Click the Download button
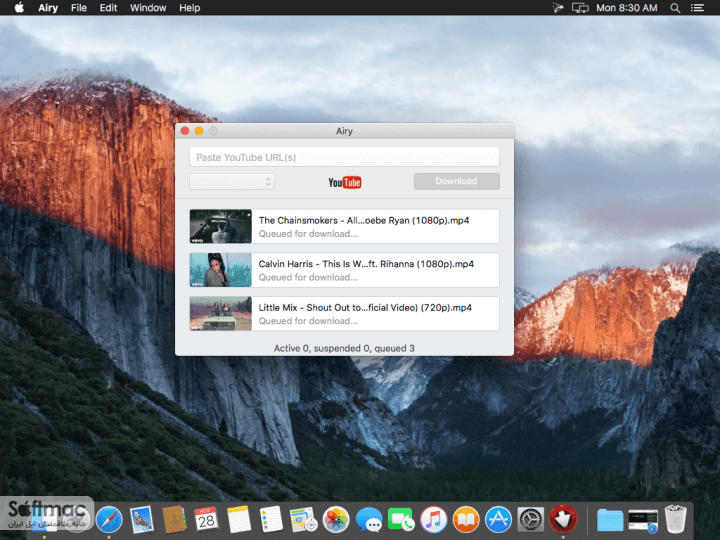The image size is (720, 540). [456, 181]
